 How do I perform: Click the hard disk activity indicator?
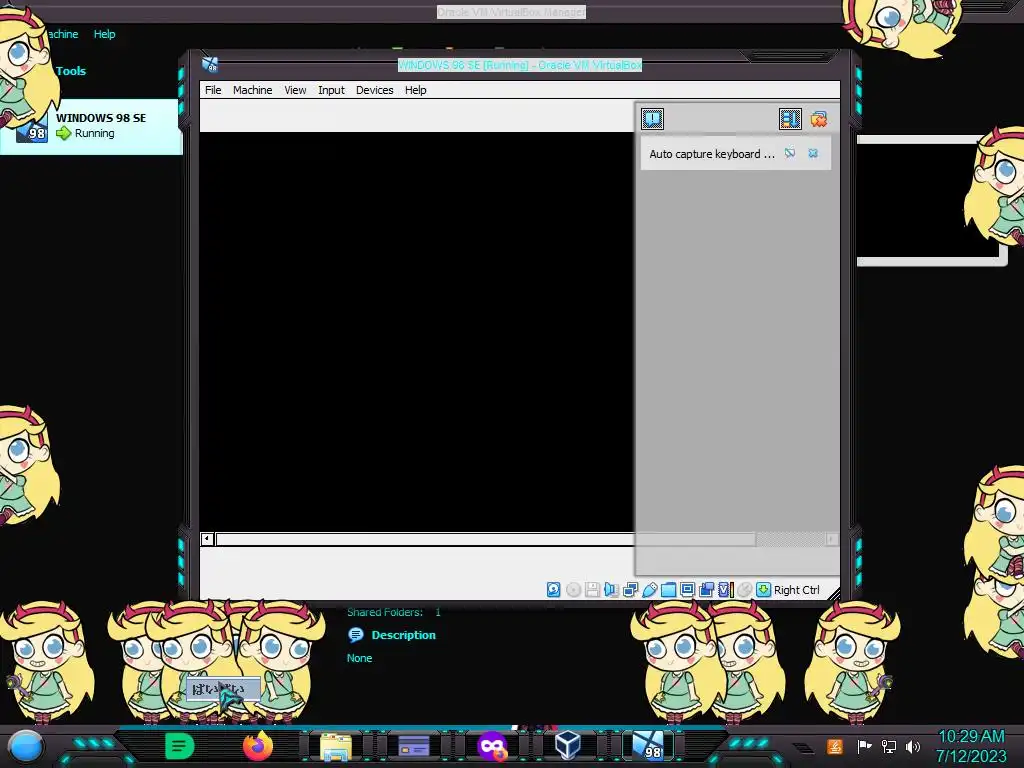pos(553,590)
